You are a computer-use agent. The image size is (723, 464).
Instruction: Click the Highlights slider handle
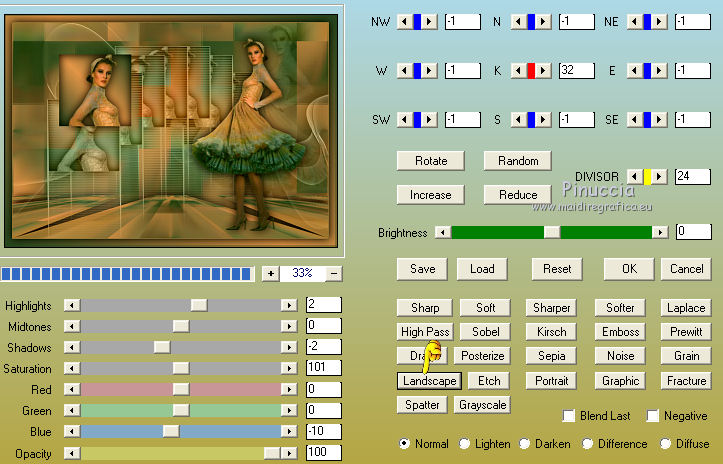tap(199, 305)
